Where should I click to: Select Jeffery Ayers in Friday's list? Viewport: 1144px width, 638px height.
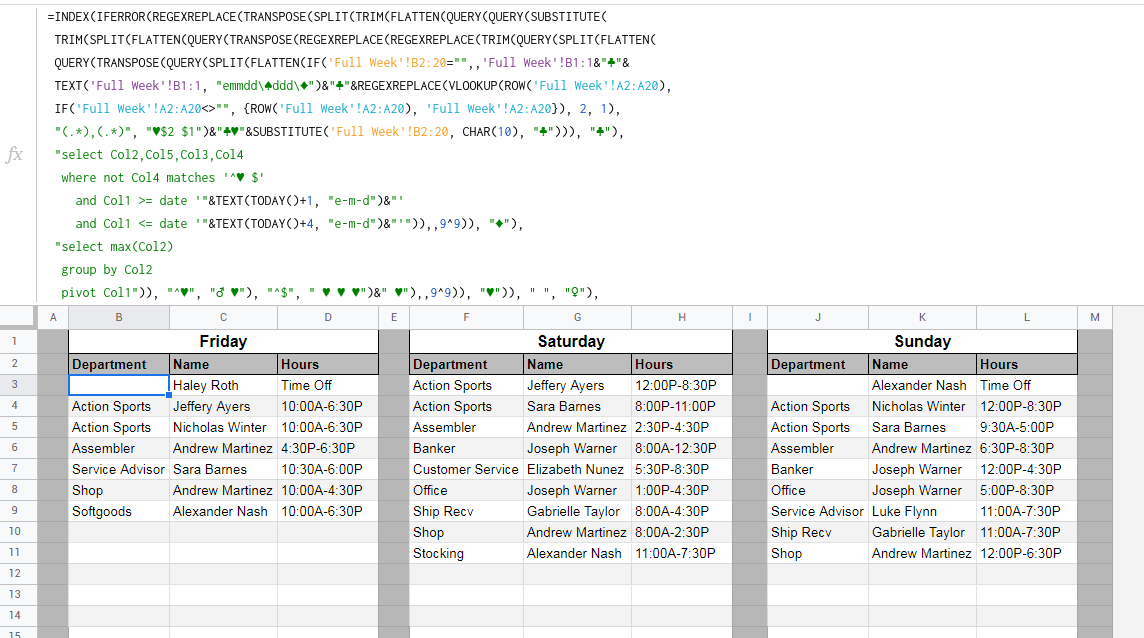(223, 407)
